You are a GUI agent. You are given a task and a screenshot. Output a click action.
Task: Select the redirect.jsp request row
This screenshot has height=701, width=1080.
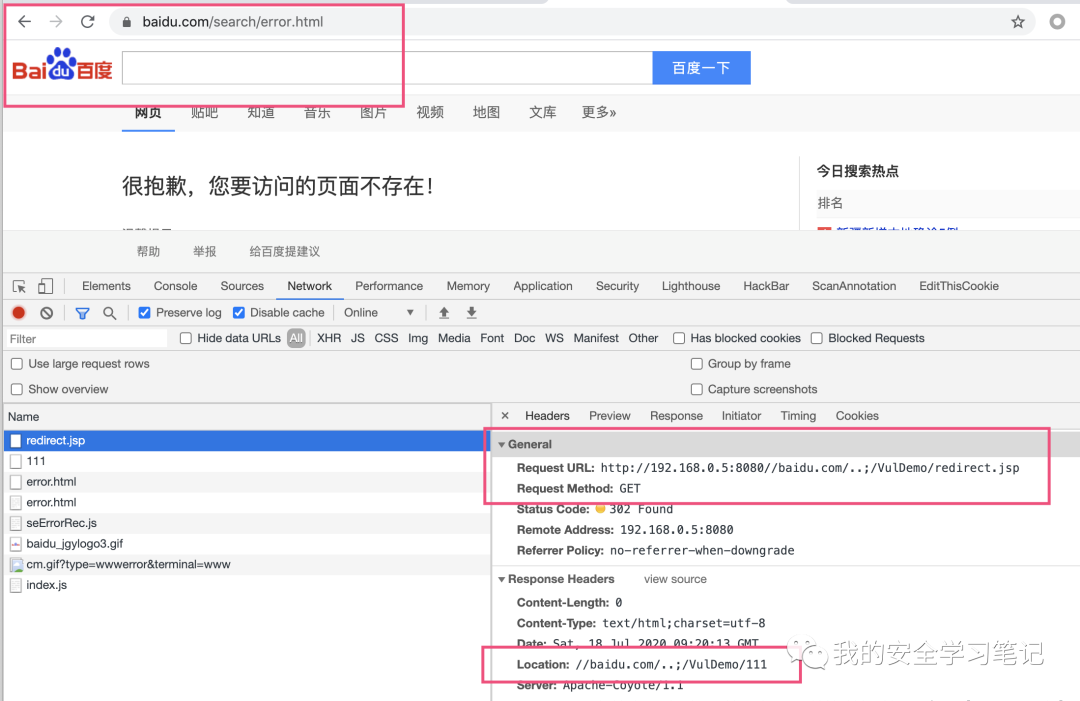click(247, 441)
